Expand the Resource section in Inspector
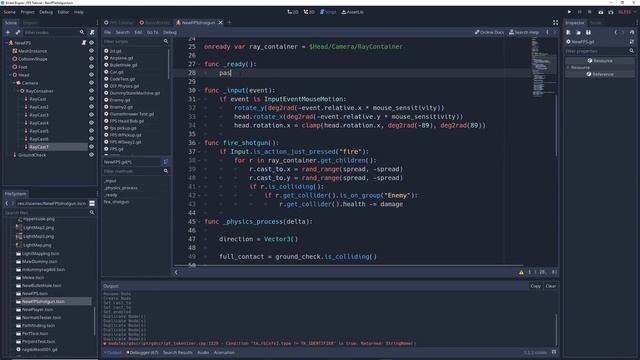Viewport: 640px width, 360px height. click(x=568, y=67)
